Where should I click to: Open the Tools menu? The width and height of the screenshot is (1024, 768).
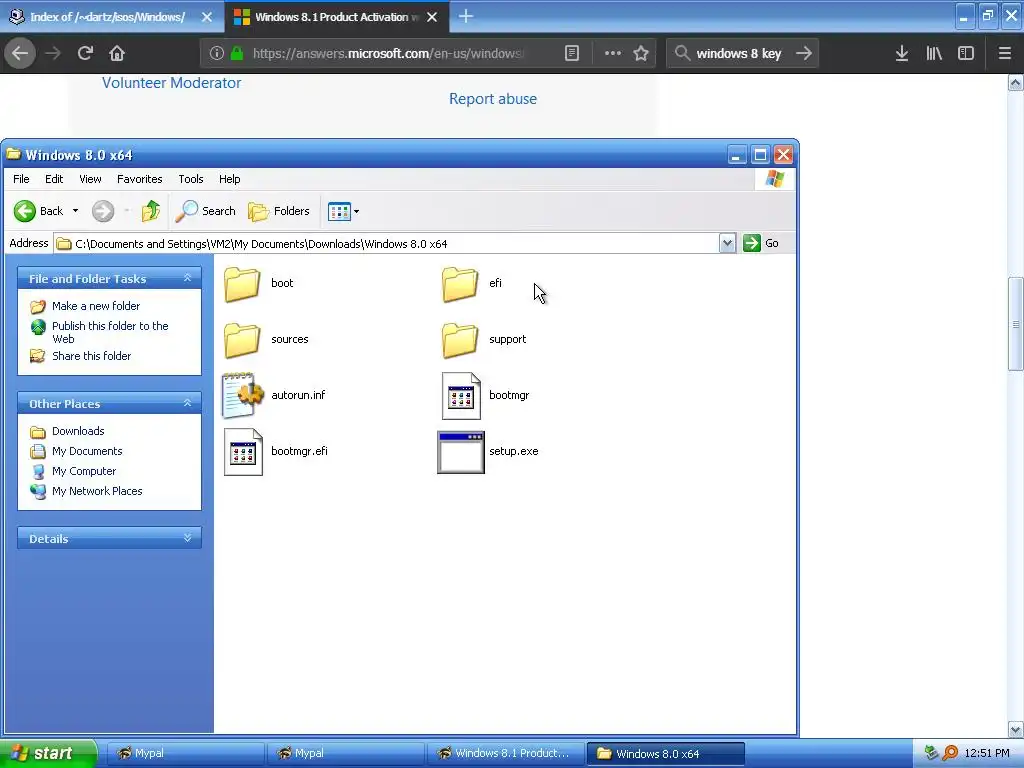coord(191,179)
